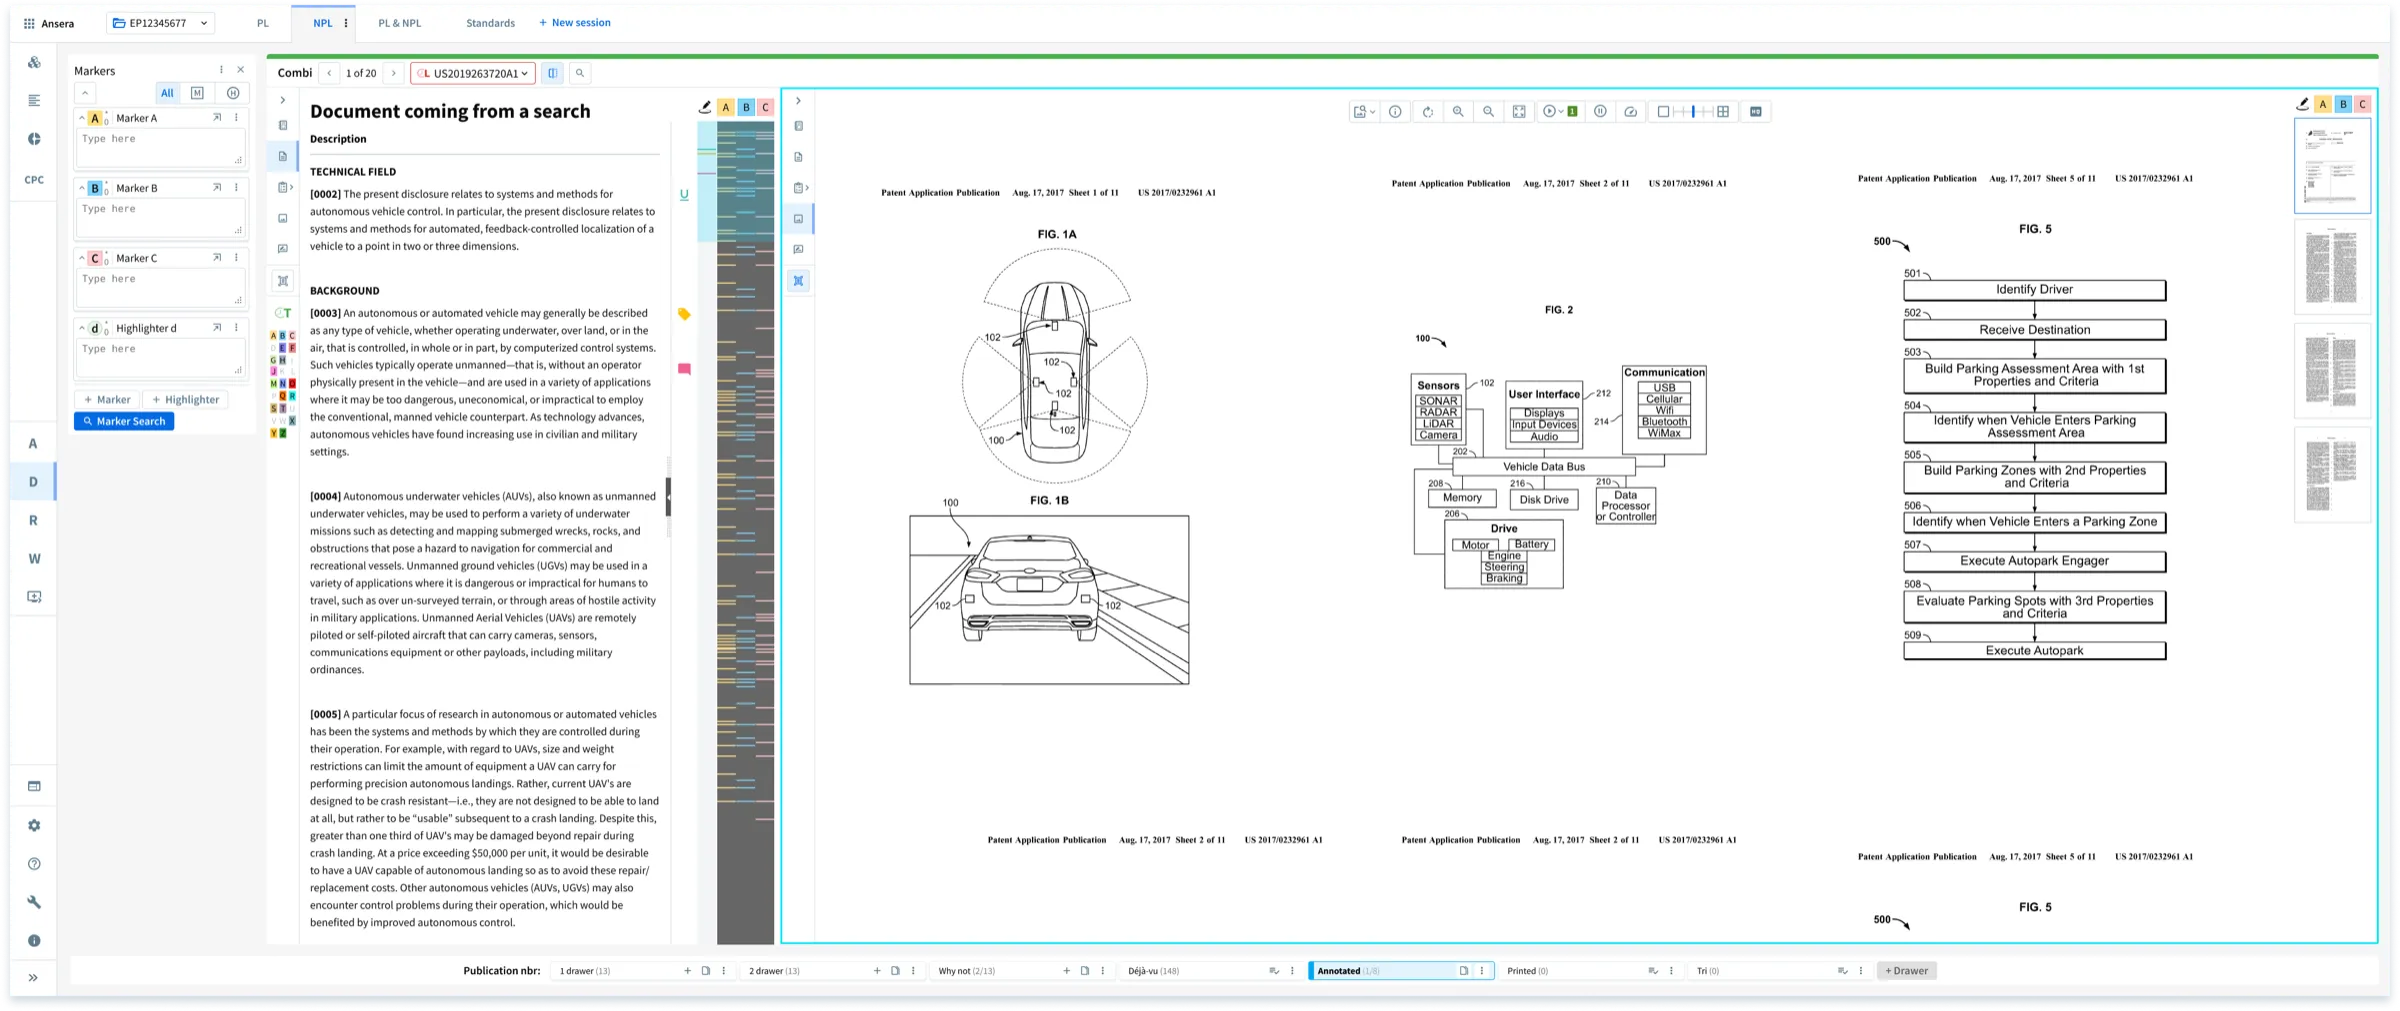Filter to highlighters only with H toggle
Screen dimensions: 2400x1011
[x=233, y=93]
